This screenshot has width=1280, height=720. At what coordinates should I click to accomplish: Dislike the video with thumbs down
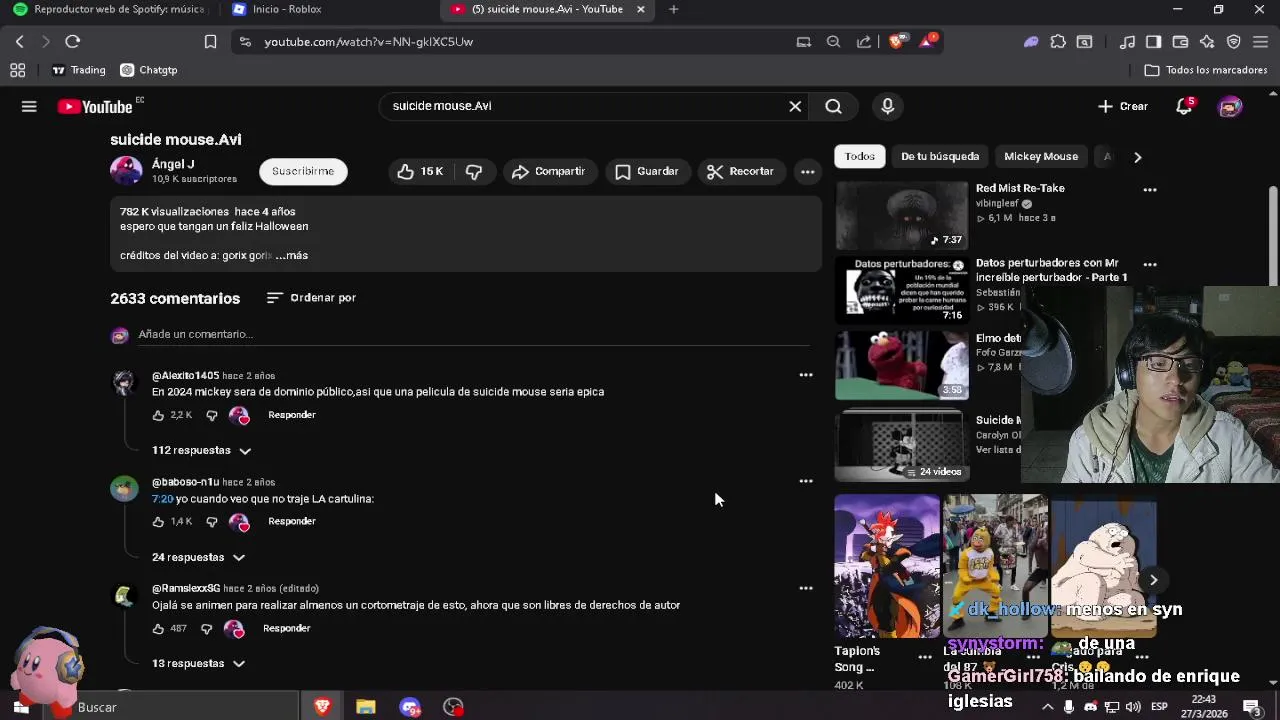[474, 171]
